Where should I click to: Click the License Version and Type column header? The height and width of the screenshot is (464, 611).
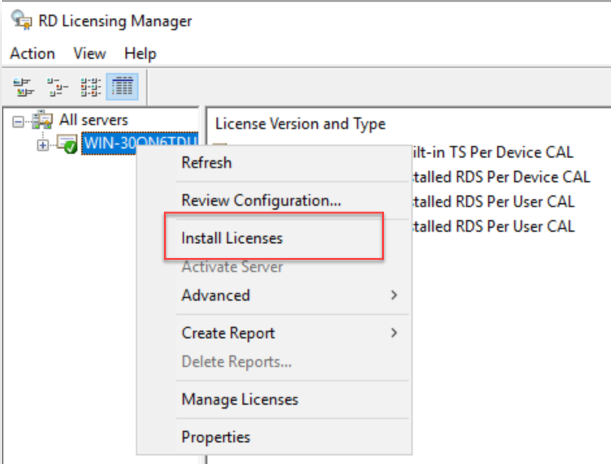click(300, 124)
